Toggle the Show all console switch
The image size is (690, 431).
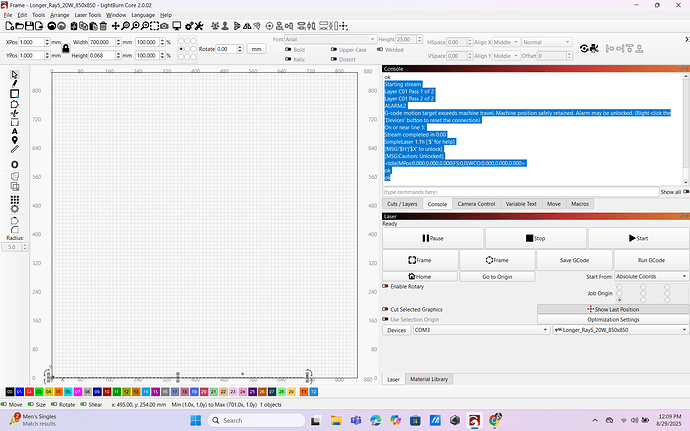[x=686, y=192]
